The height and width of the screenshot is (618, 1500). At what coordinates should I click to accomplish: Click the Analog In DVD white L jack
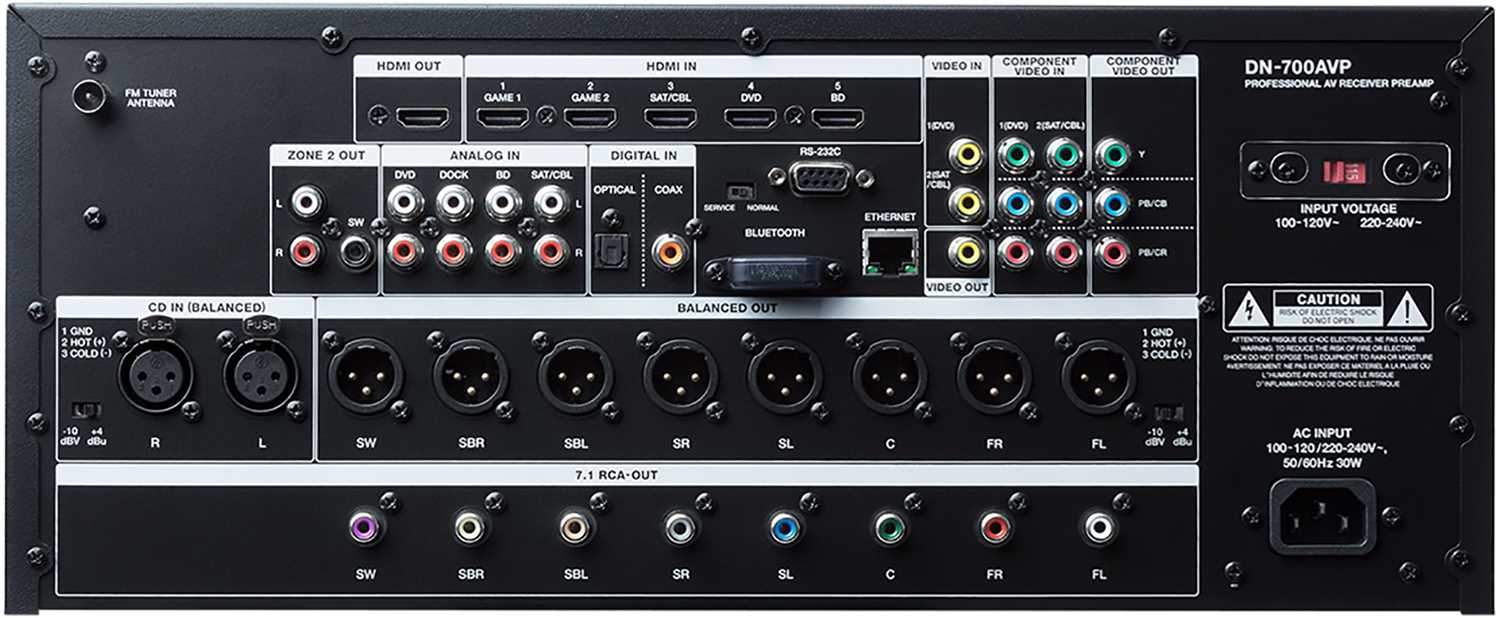coord(405,203)
